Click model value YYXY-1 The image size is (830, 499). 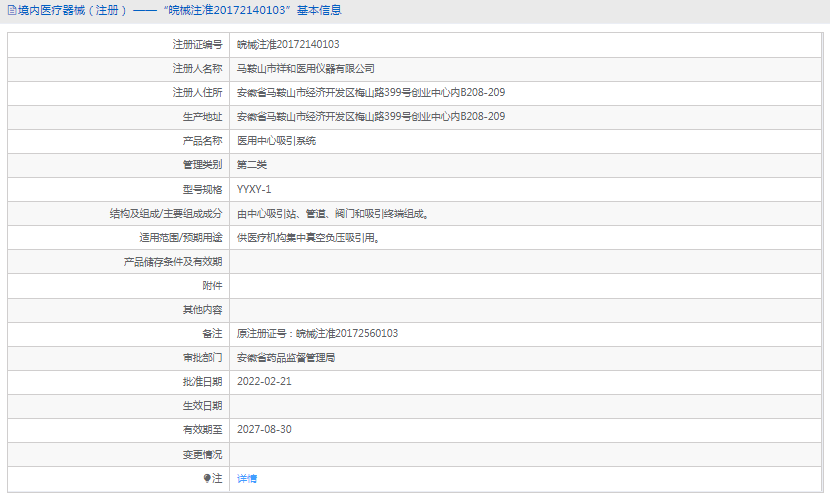[254, 189]
